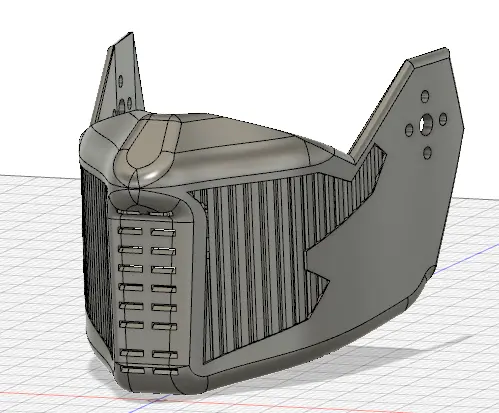Select the bottom-left slot on front panel
This screenshot has width=499, height=413.
tap(133, 369)
